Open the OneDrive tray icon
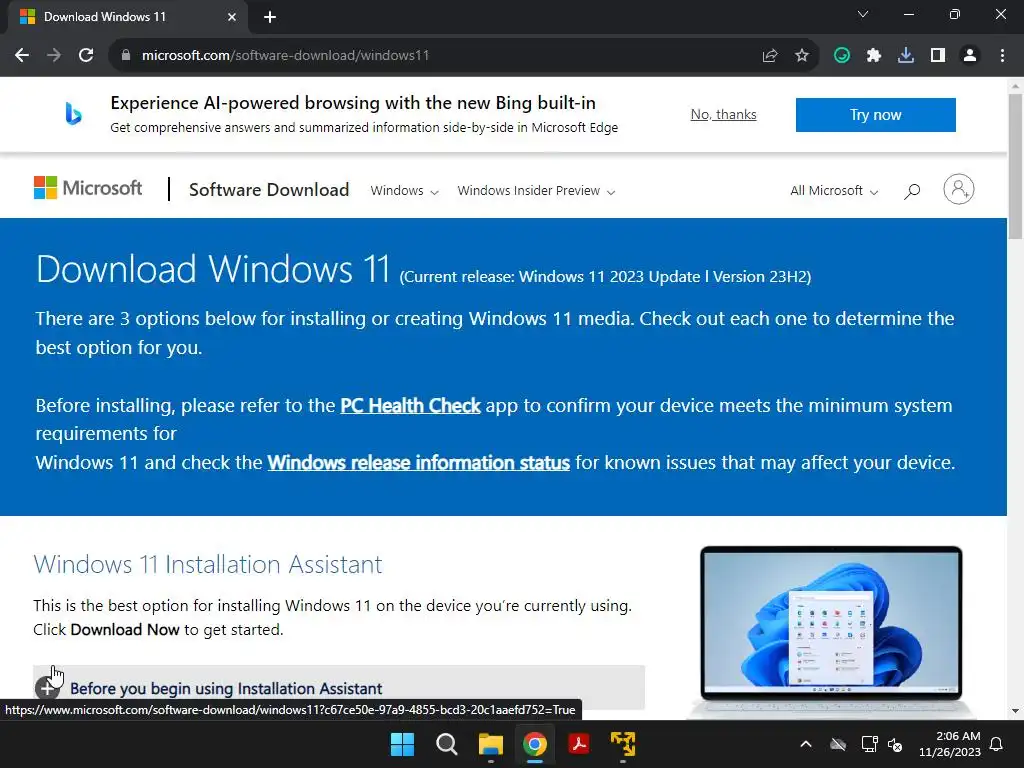This screenshot has width=1024, height=768. point(838,744)
